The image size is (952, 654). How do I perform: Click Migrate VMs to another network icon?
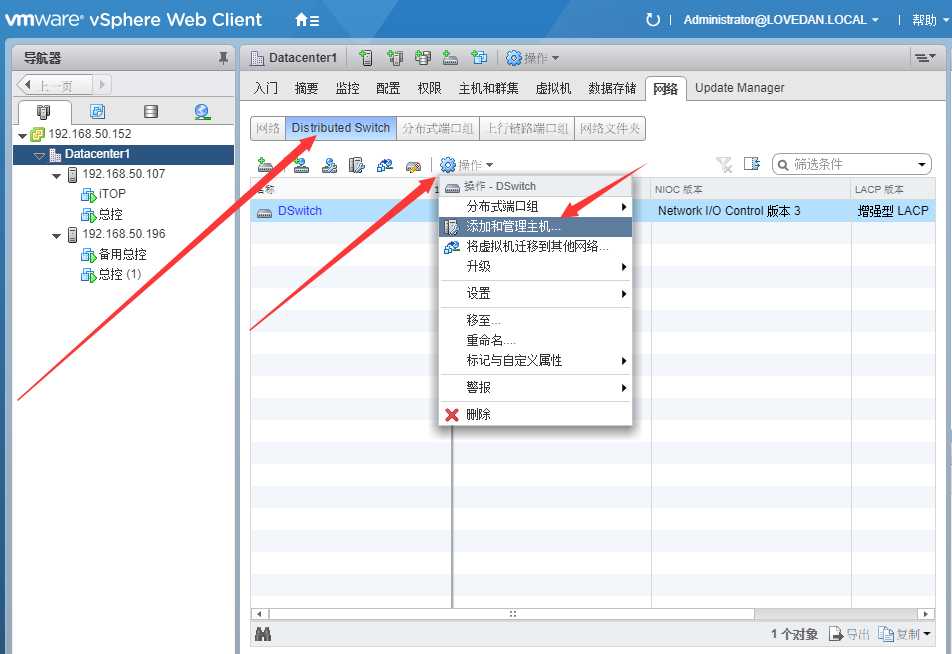(x=384, y=165)
